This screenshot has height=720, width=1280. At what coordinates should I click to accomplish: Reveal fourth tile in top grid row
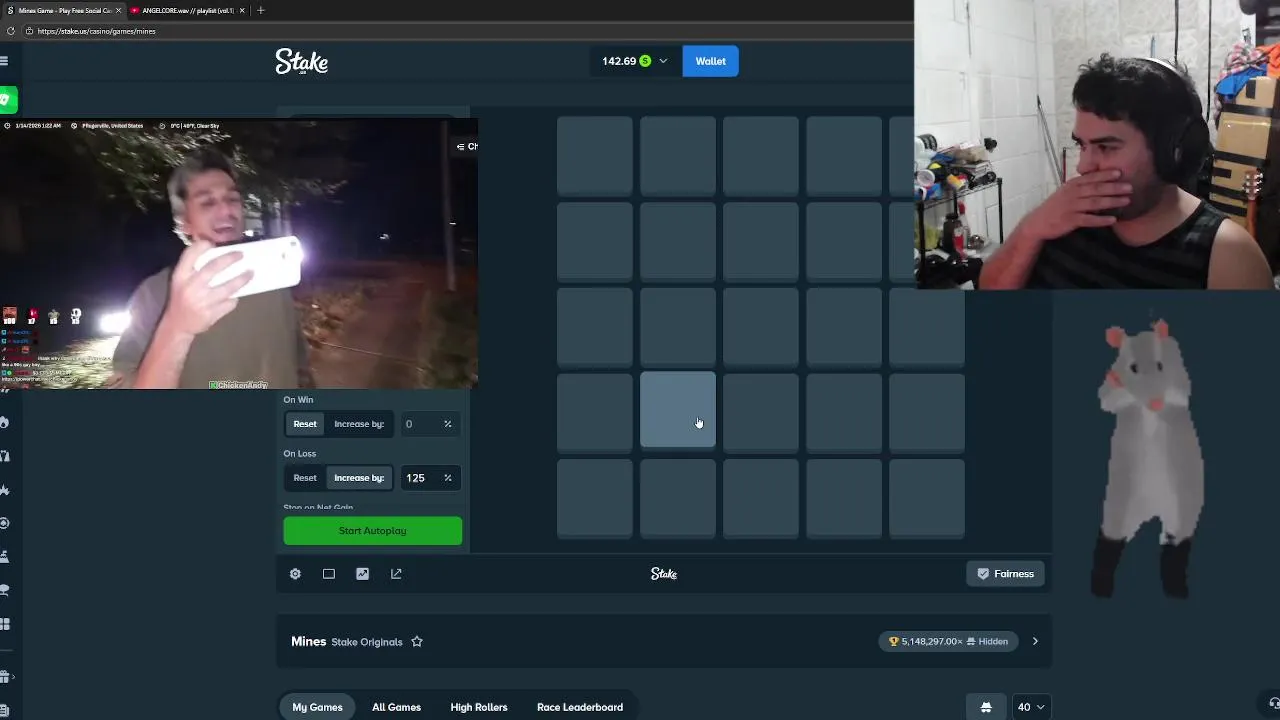click(844, 155)
